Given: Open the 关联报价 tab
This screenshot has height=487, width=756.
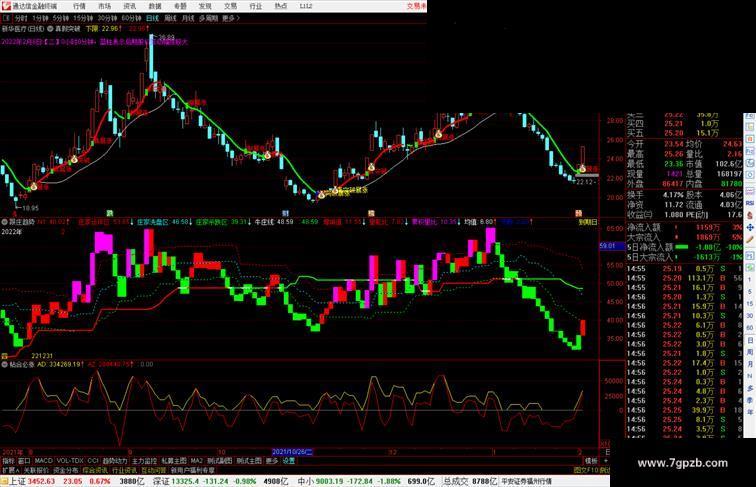Looking at the screenshot, I should point(36,470).
